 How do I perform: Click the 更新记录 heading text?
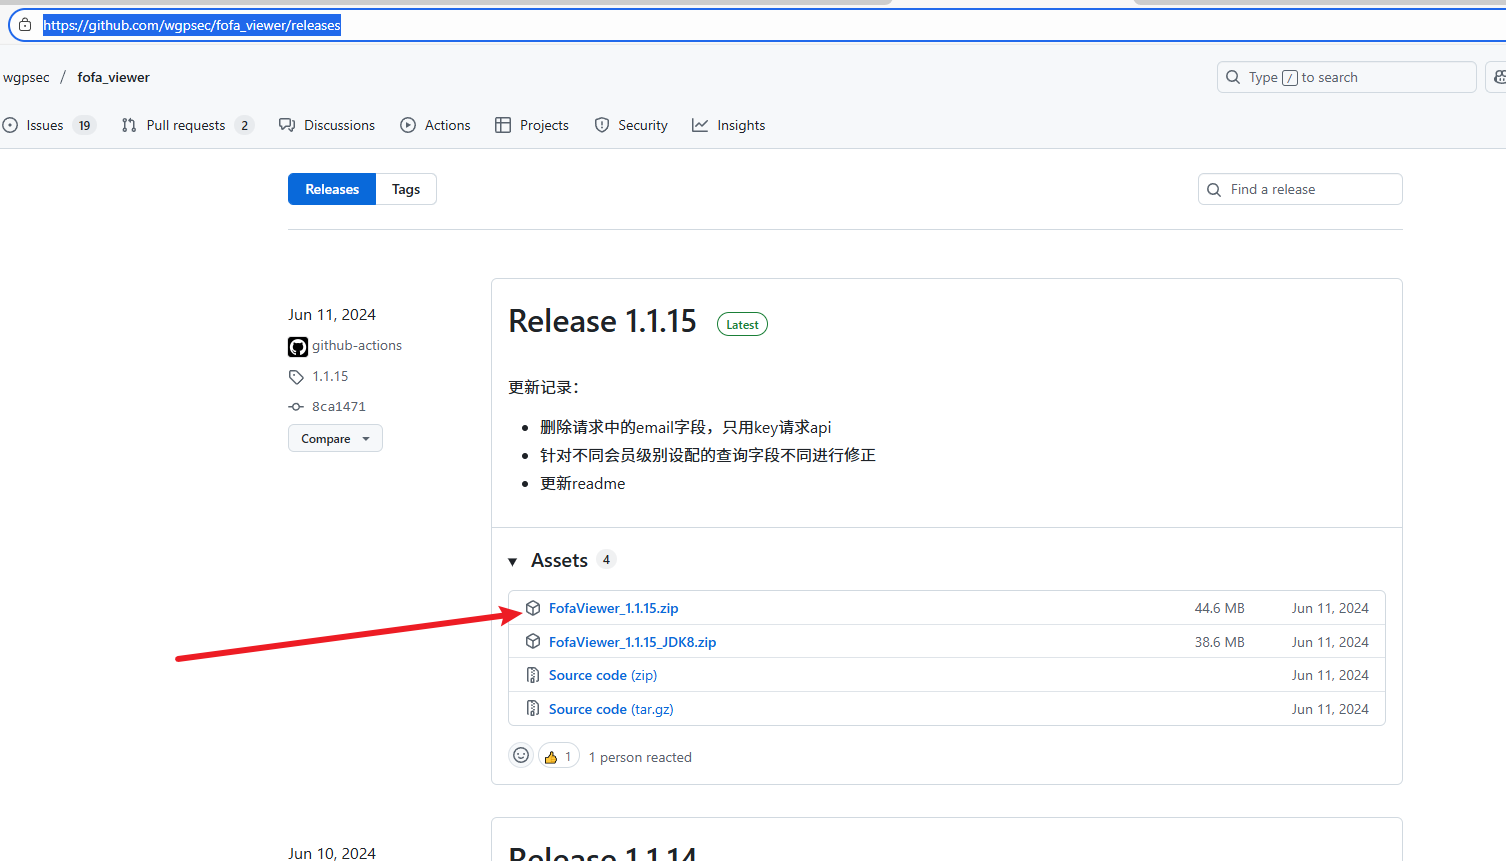coord(543,387)
